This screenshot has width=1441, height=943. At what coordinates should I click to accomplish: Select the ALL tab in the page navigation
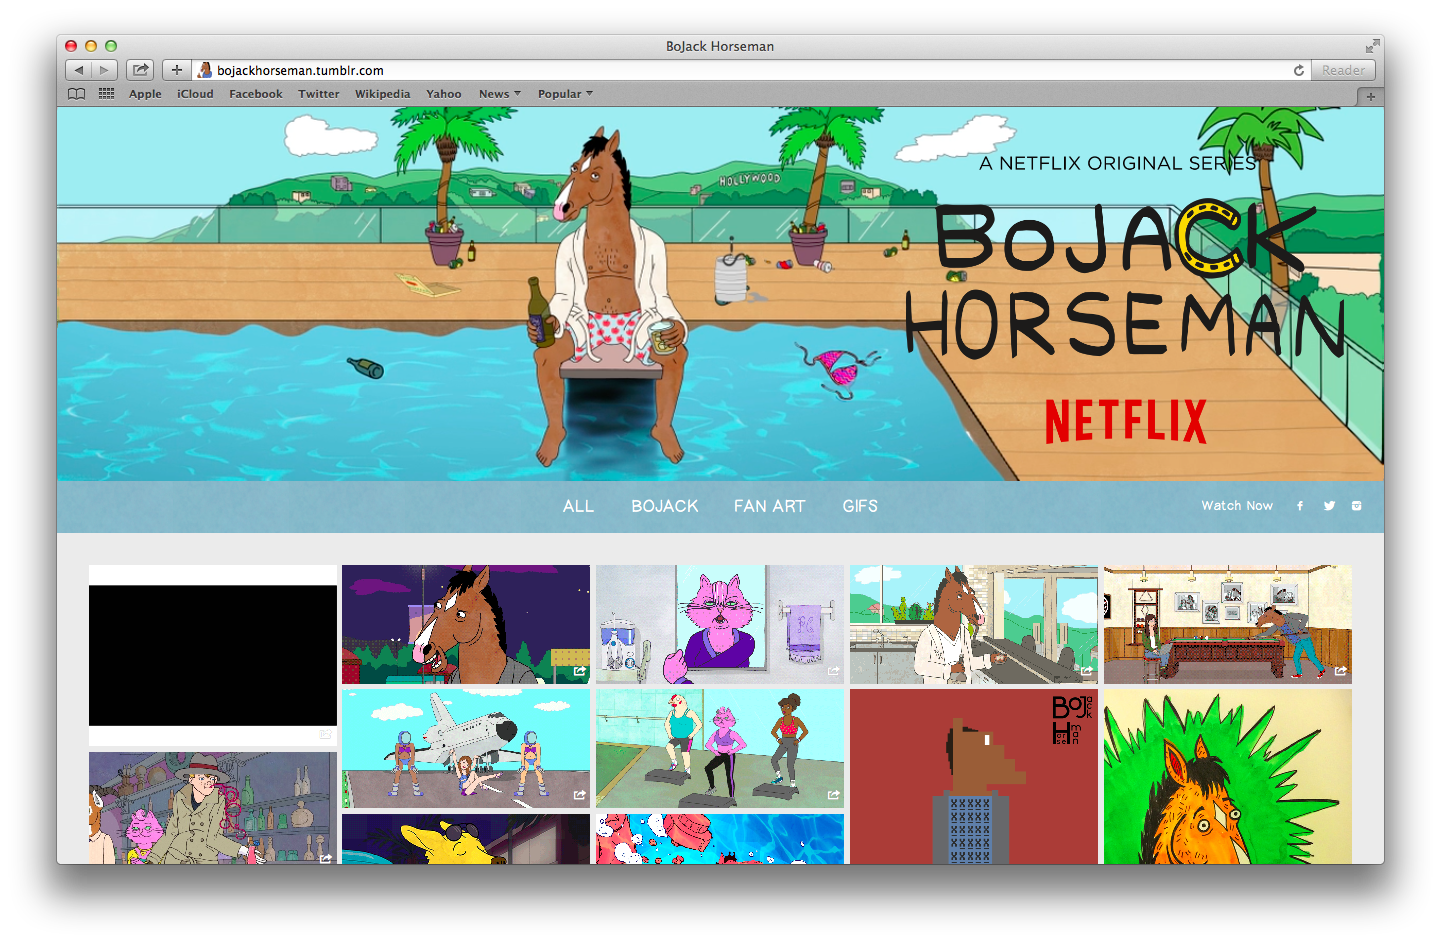(578, 506)
